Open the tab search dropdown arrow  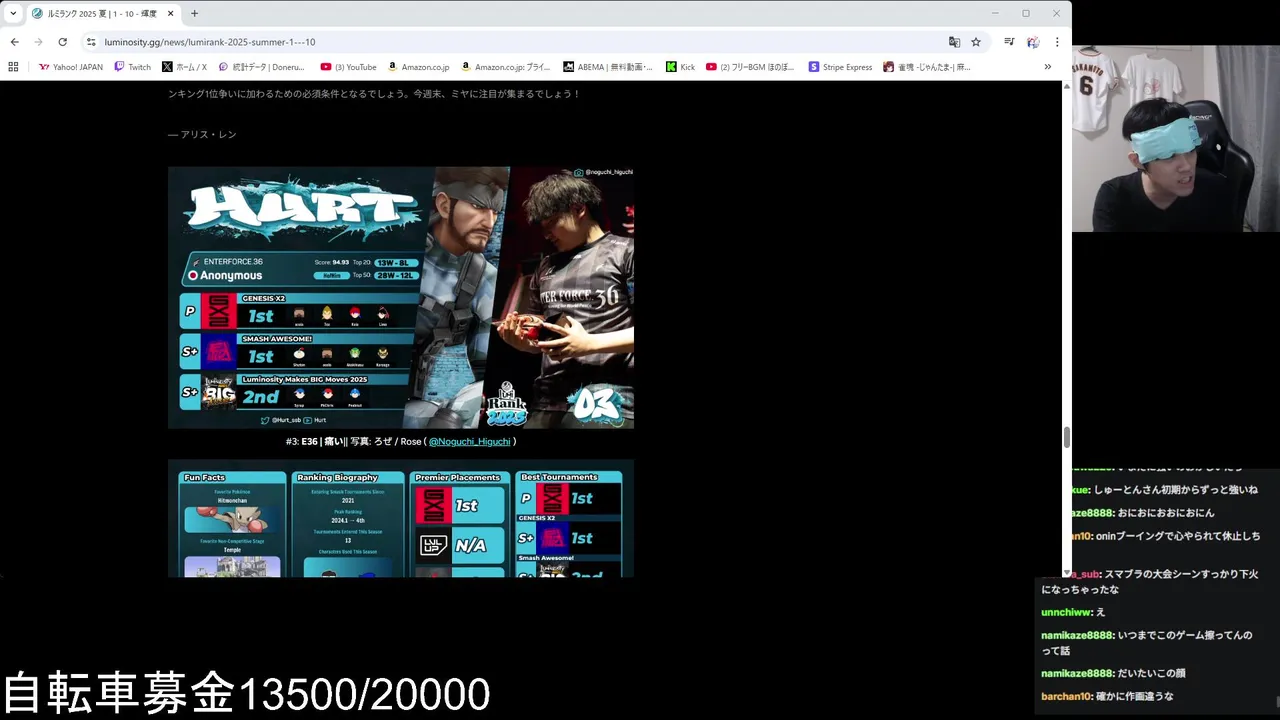[x=13, y=13]
